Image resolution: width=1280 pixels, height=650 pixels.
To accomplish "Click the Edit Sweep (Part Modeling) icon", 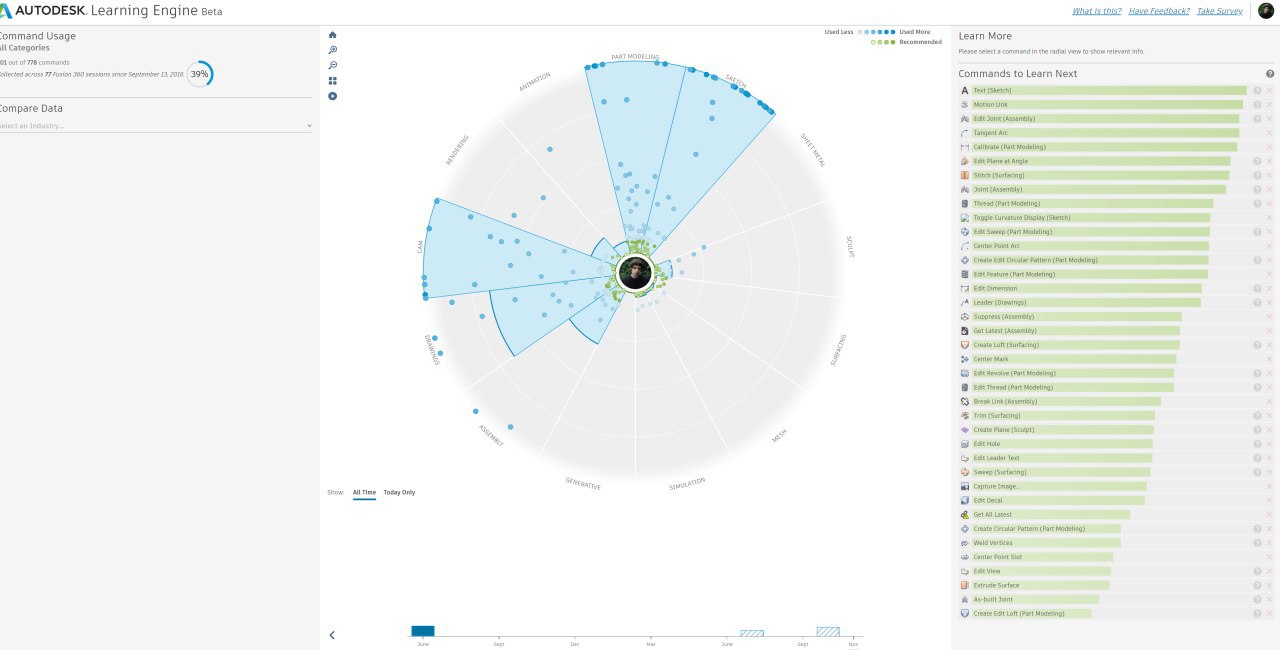I will click(965, 232).
